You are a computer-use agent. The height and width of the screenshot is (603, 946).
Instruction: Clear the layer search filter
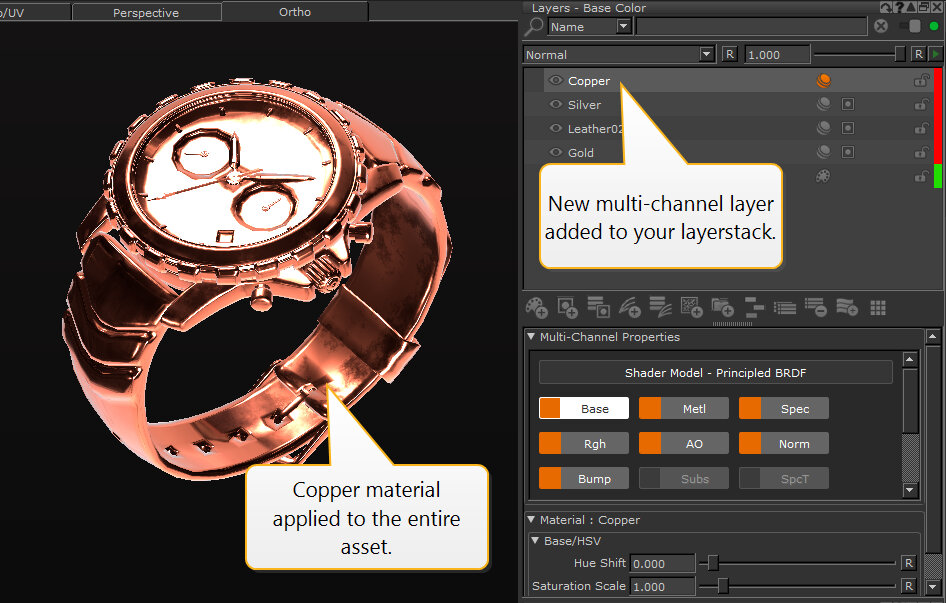(x=881, y=27)
